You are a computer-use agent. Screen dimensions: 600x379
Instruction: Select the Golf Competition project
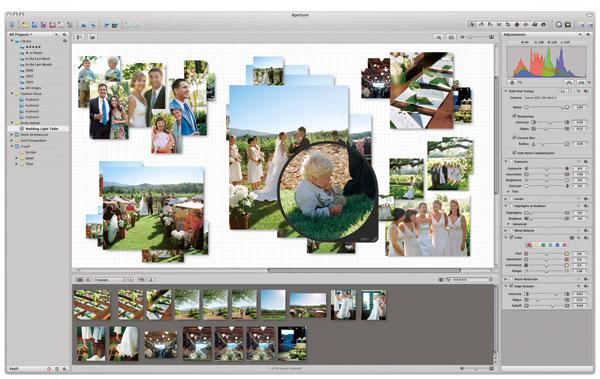[x=33, y=140]
